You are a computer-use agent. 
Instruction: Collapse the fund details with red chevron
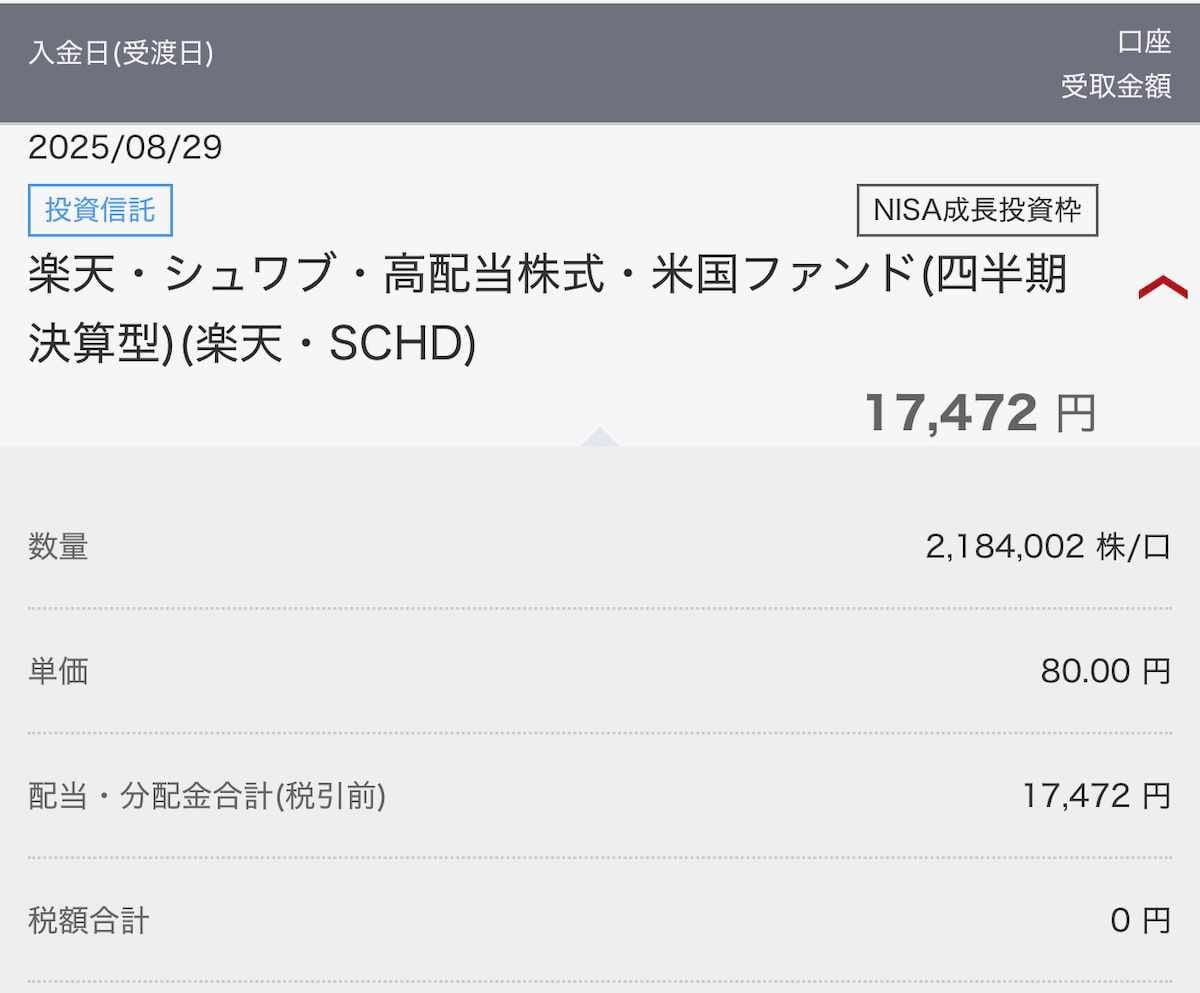click(1162, 289)
